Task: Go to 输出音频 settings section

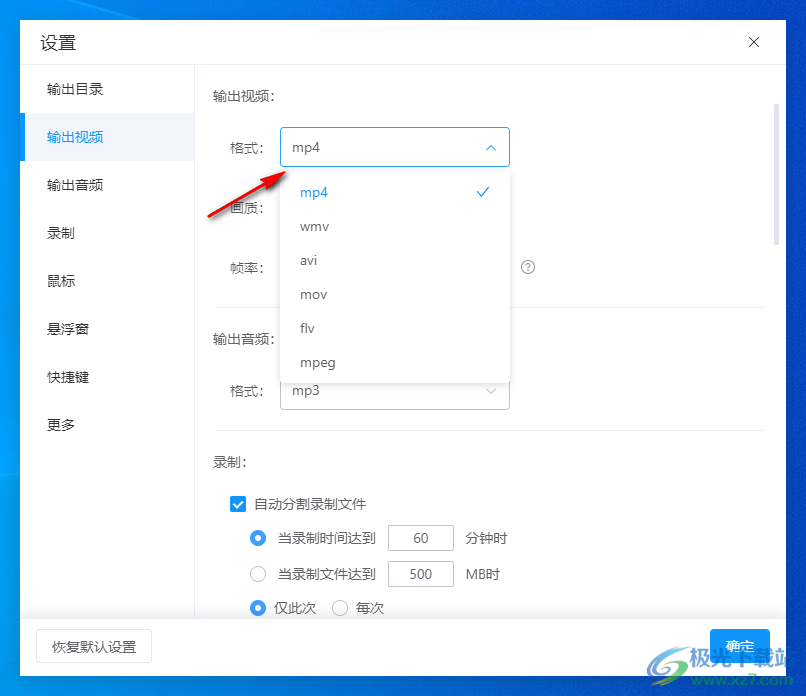Action: (107, 185)
